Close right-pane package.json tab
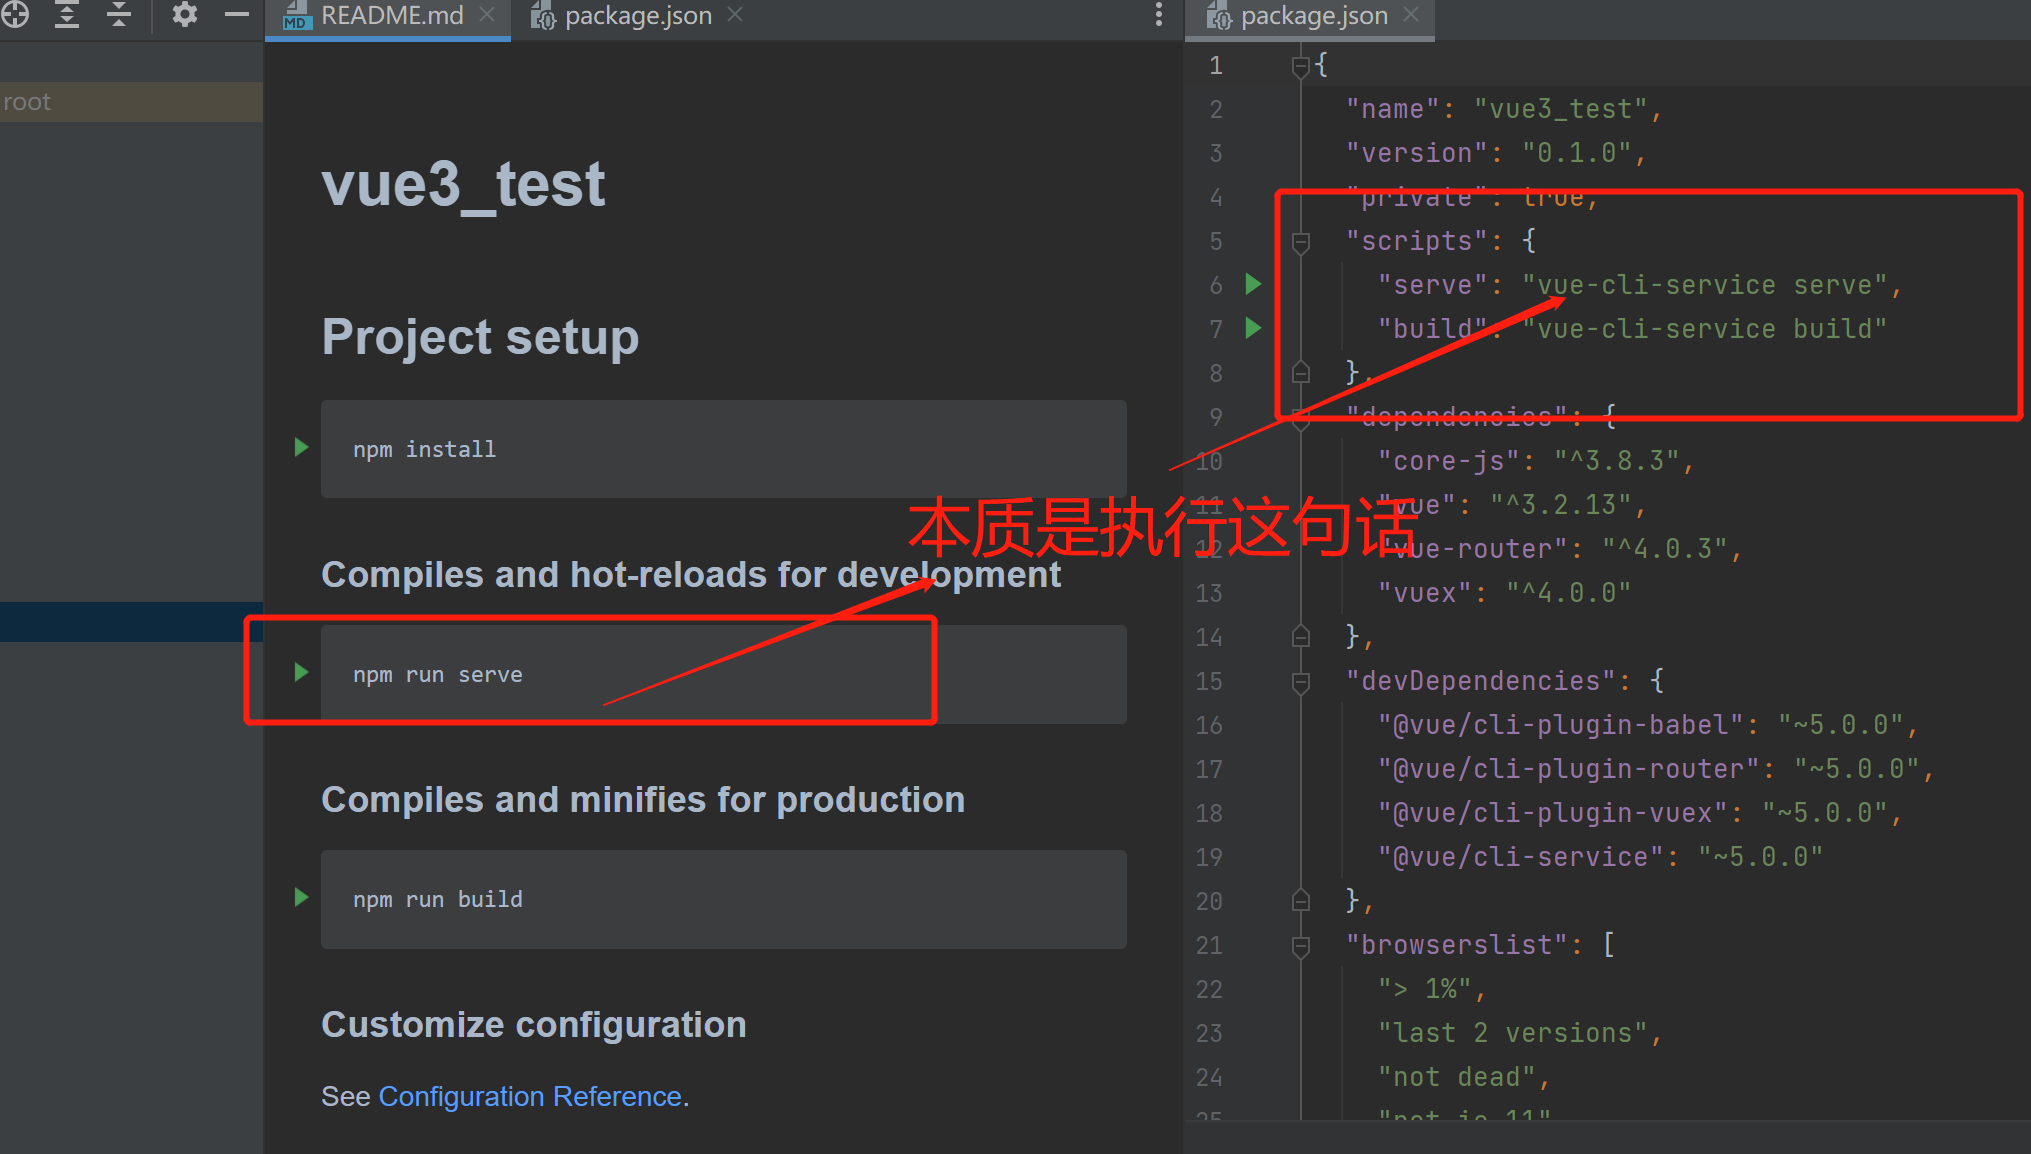2031x1154 pixels. pyautogui.click(x=1411, y=14)
